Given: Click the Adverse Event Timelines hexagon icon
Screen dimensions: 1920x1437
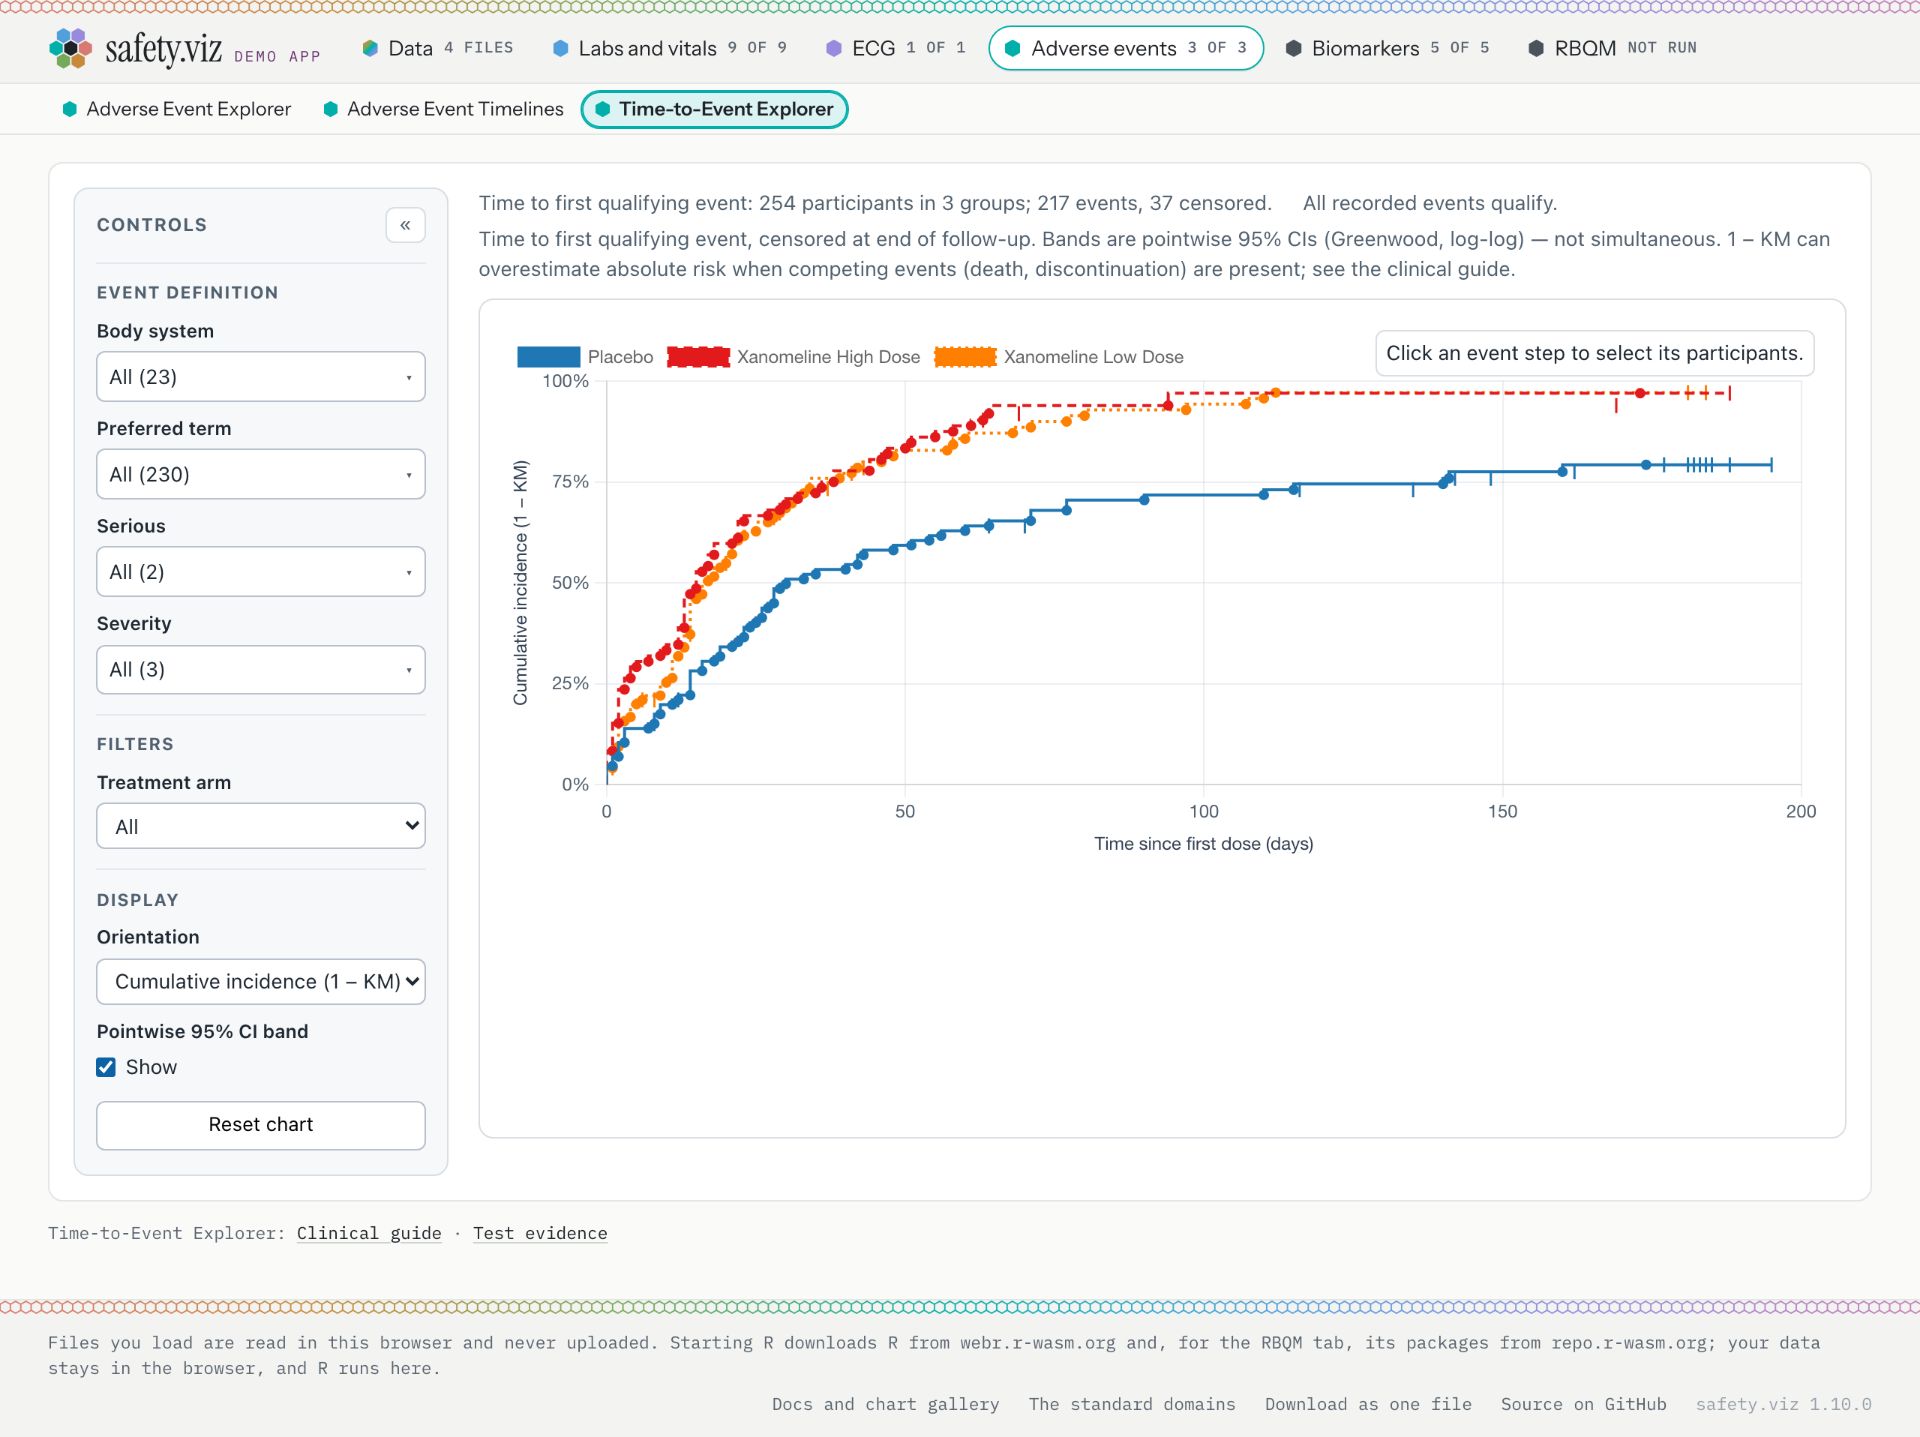Looking at the screenshot, I should tap(331, 109).
